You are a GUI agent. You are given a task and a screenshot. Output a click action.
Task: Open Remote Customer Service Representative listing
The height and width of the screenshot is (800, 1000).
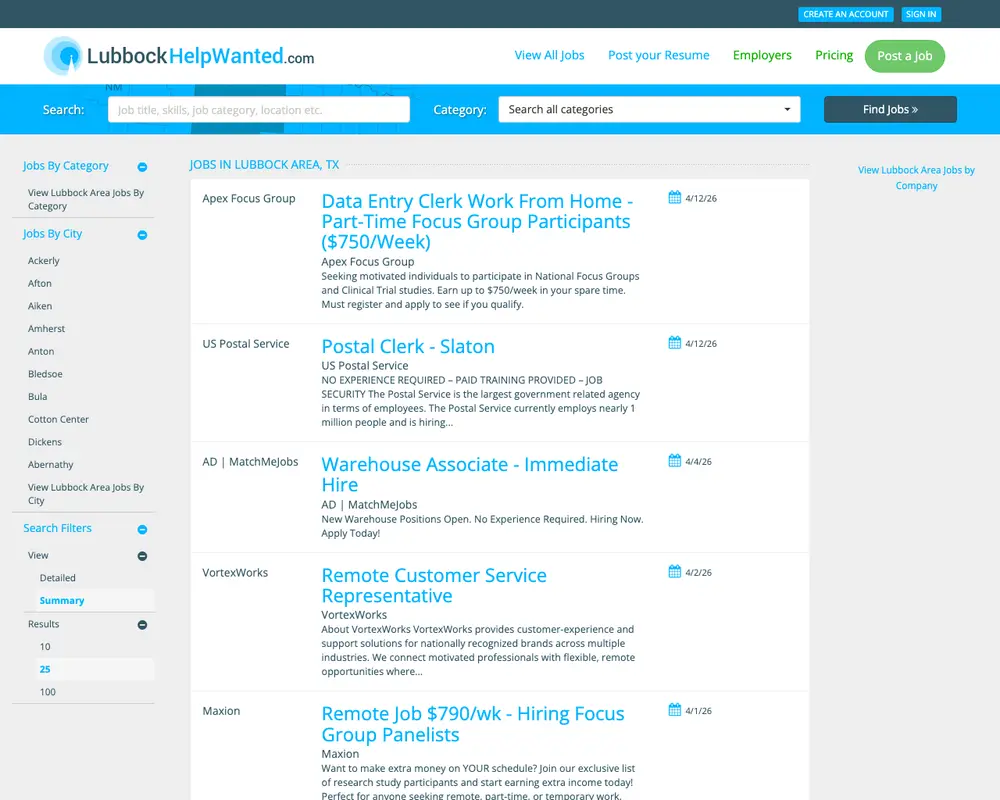434,586
